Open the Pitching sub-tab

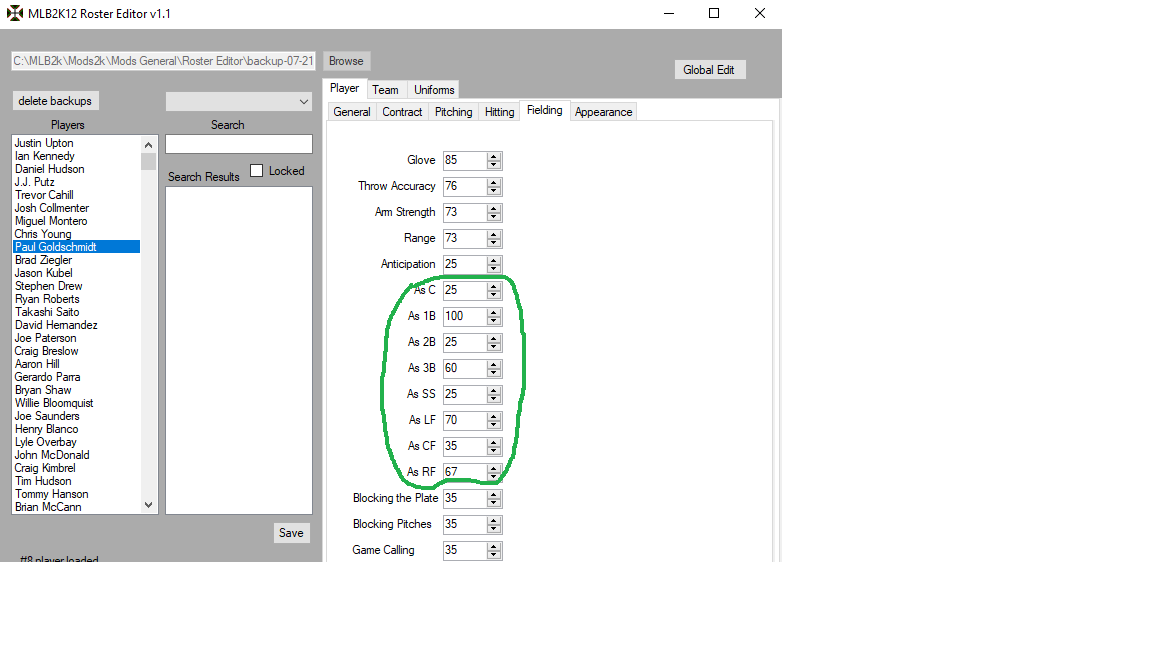(453, 112)
